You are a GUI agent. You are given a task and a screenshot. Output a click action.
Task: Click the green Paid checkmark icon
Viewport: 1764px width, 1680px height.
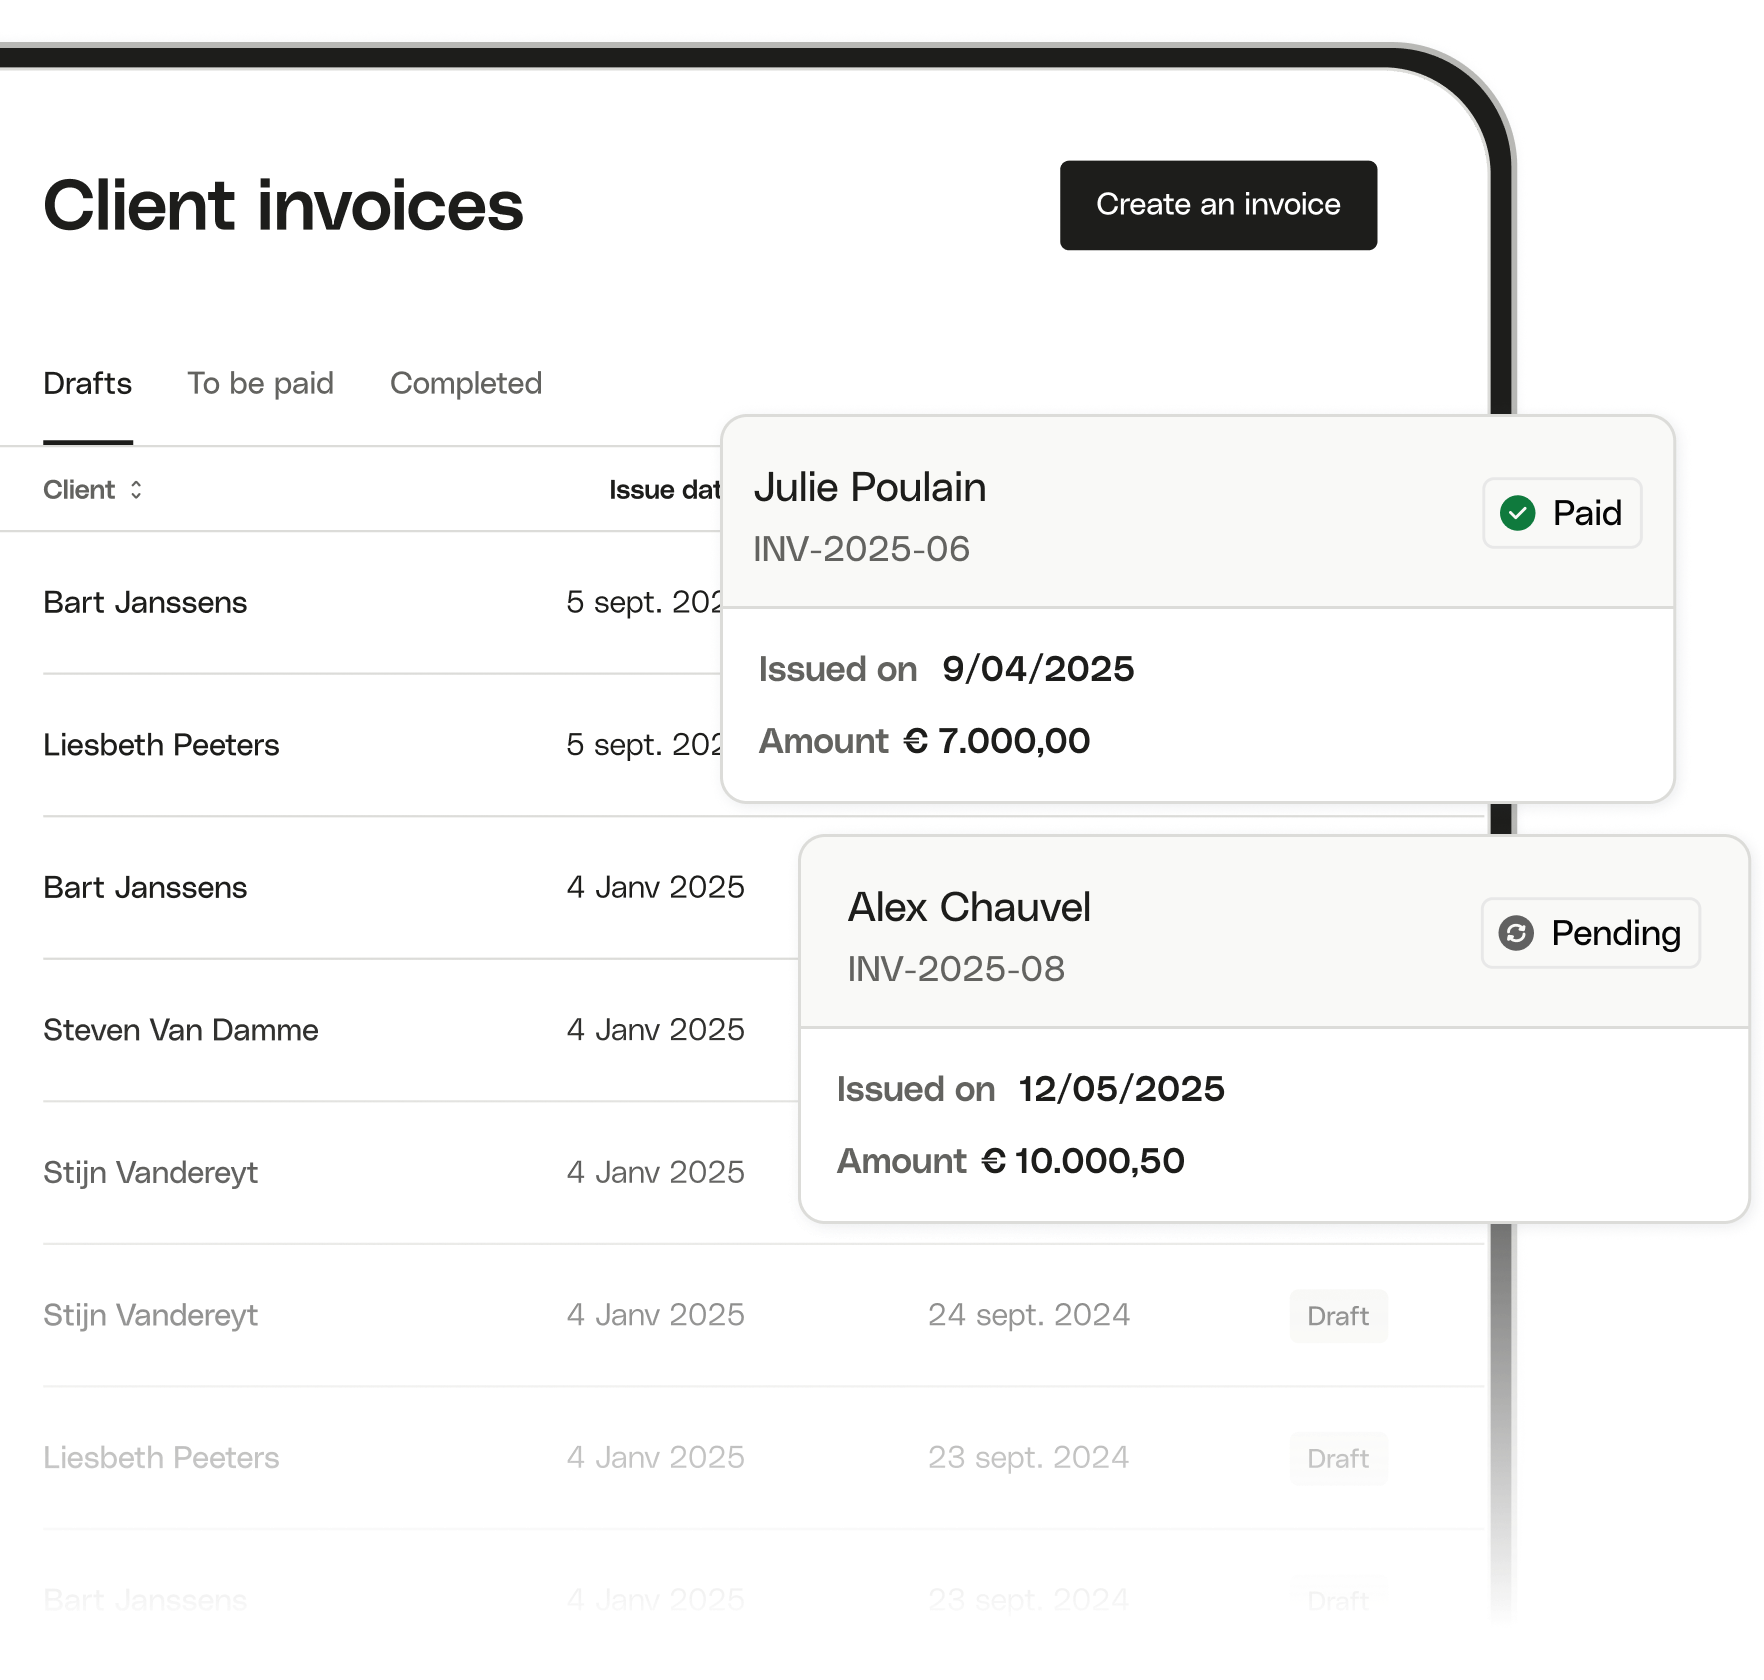(1517, 513)
